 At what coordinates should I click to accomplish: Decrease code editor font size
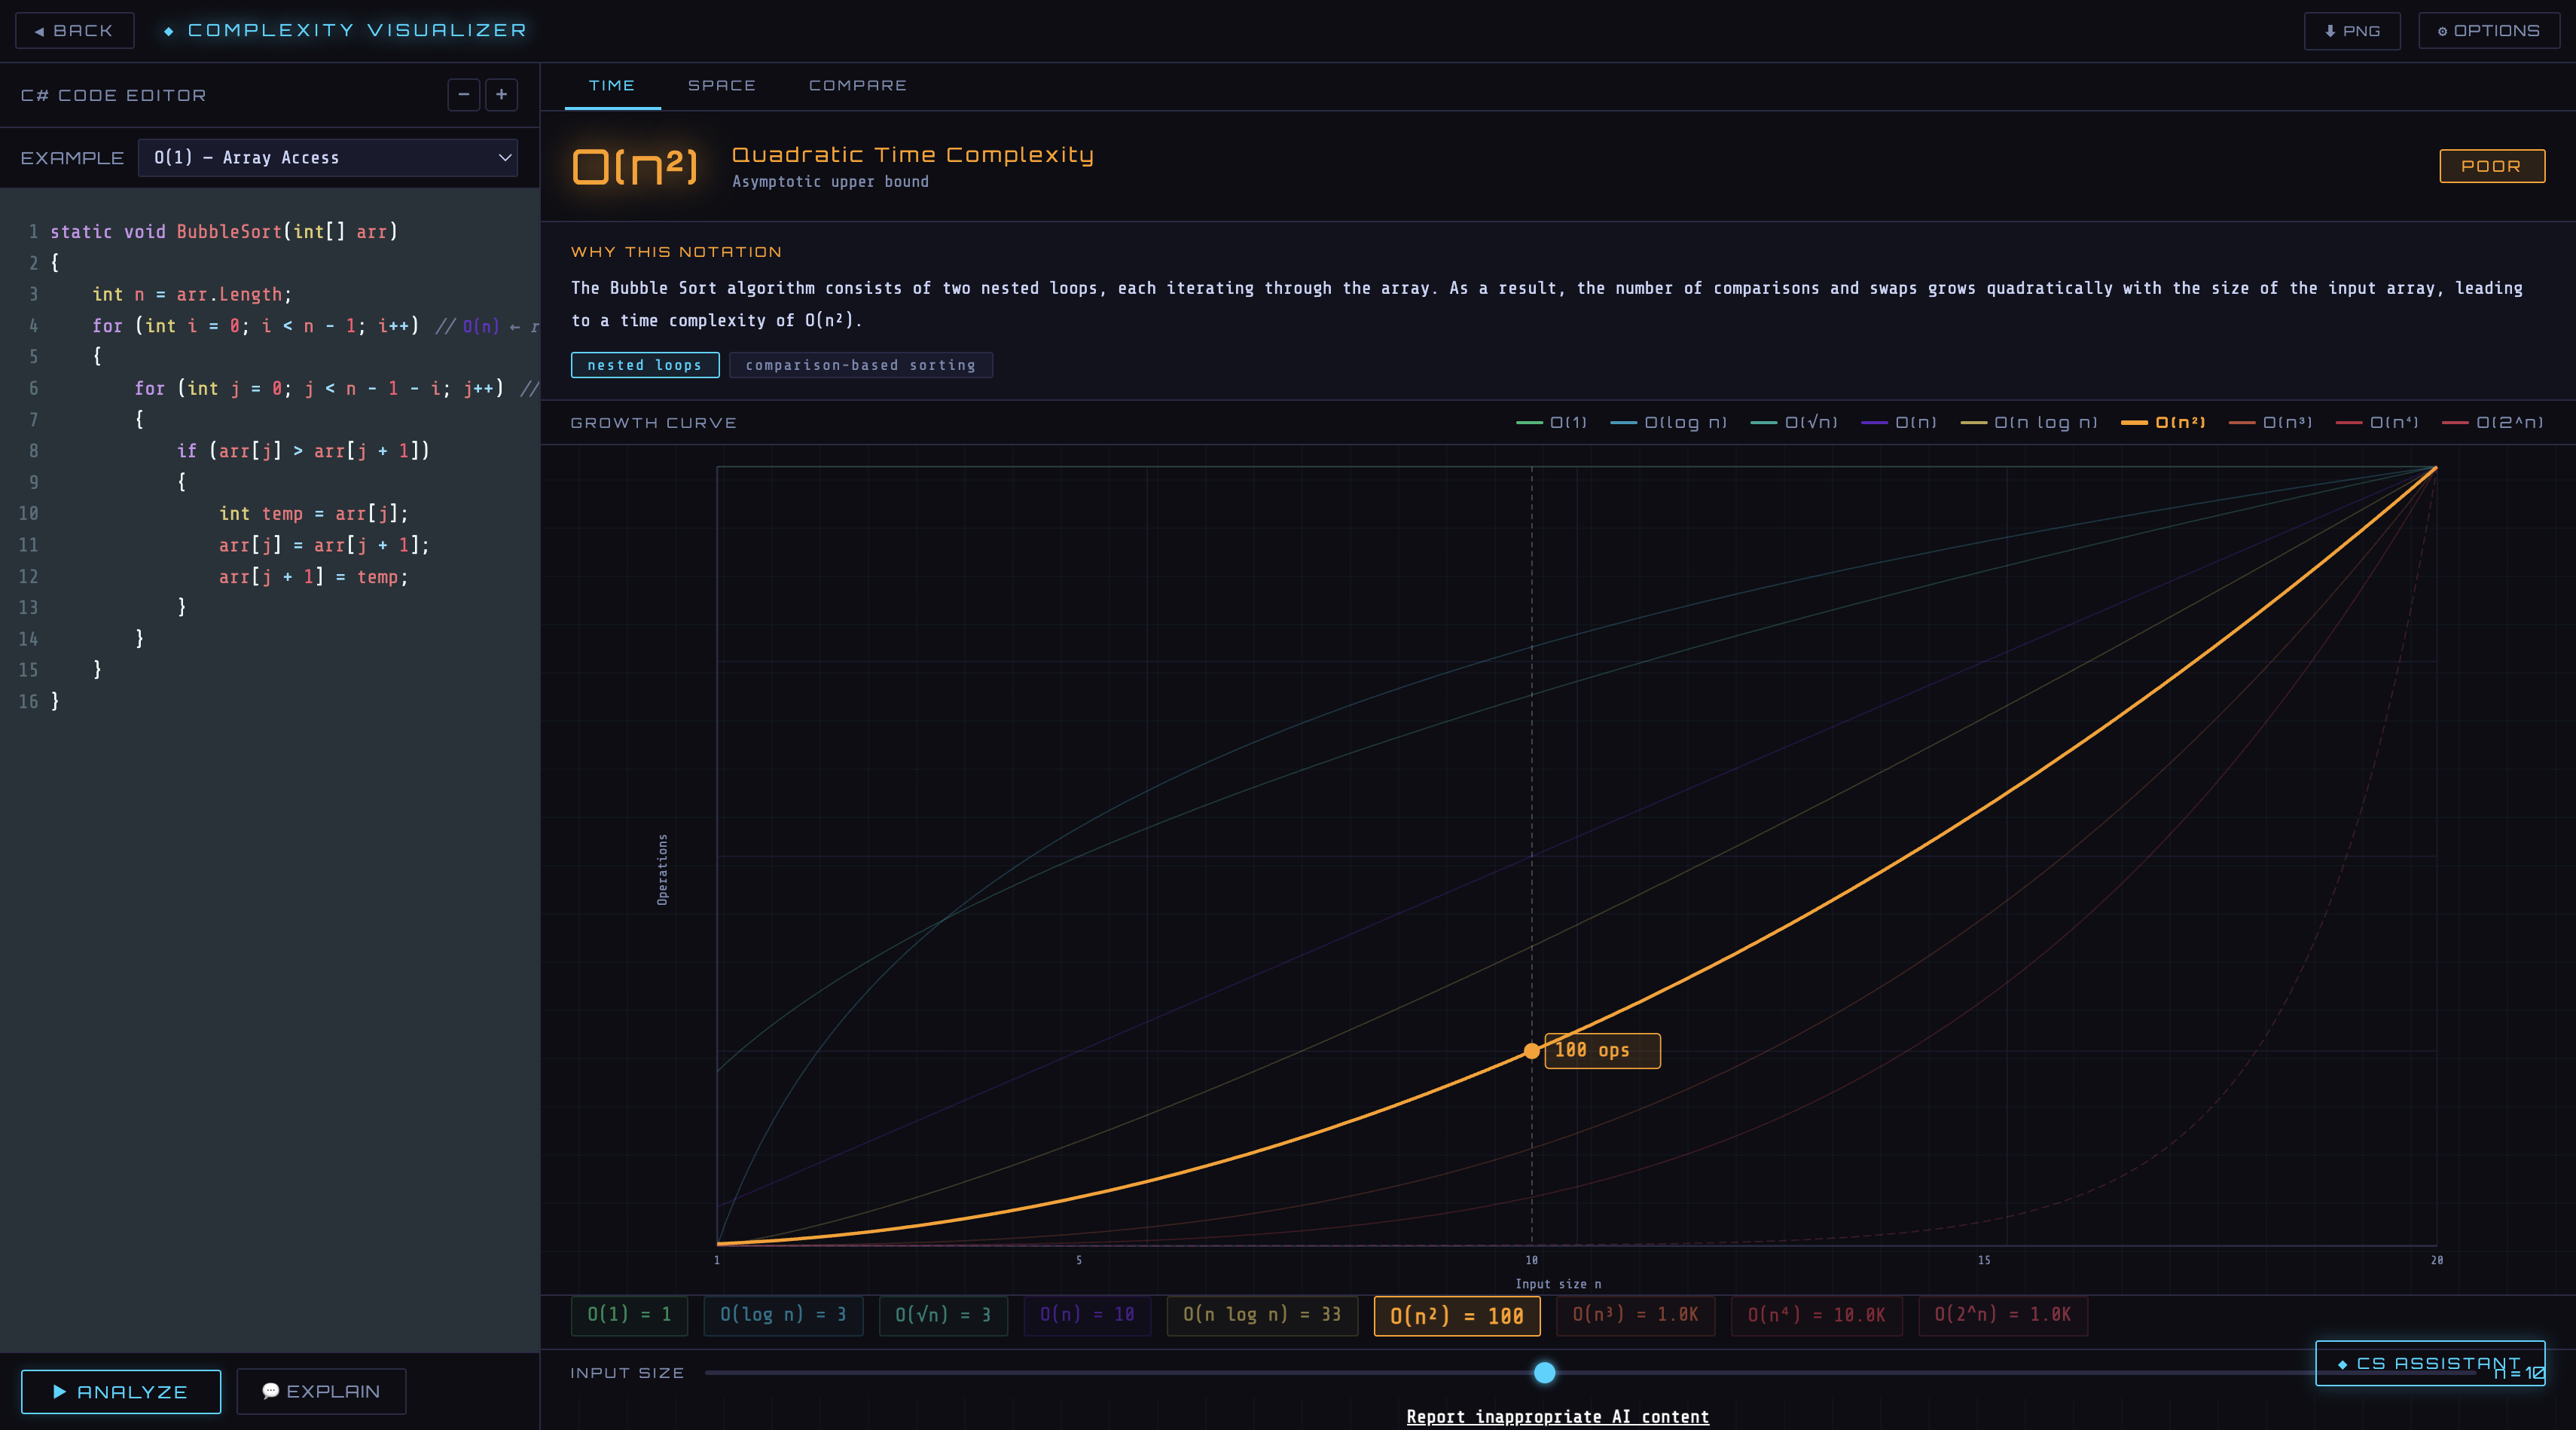(x=463, y=95)
